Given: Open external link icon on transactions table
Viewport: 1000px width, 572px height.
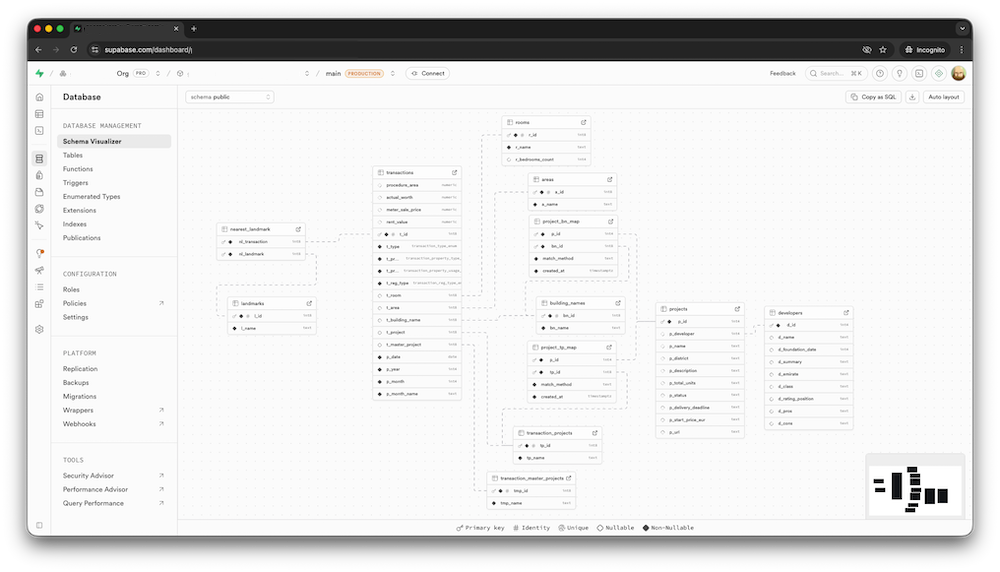Looking at the screenshot, I should [454, 172].
